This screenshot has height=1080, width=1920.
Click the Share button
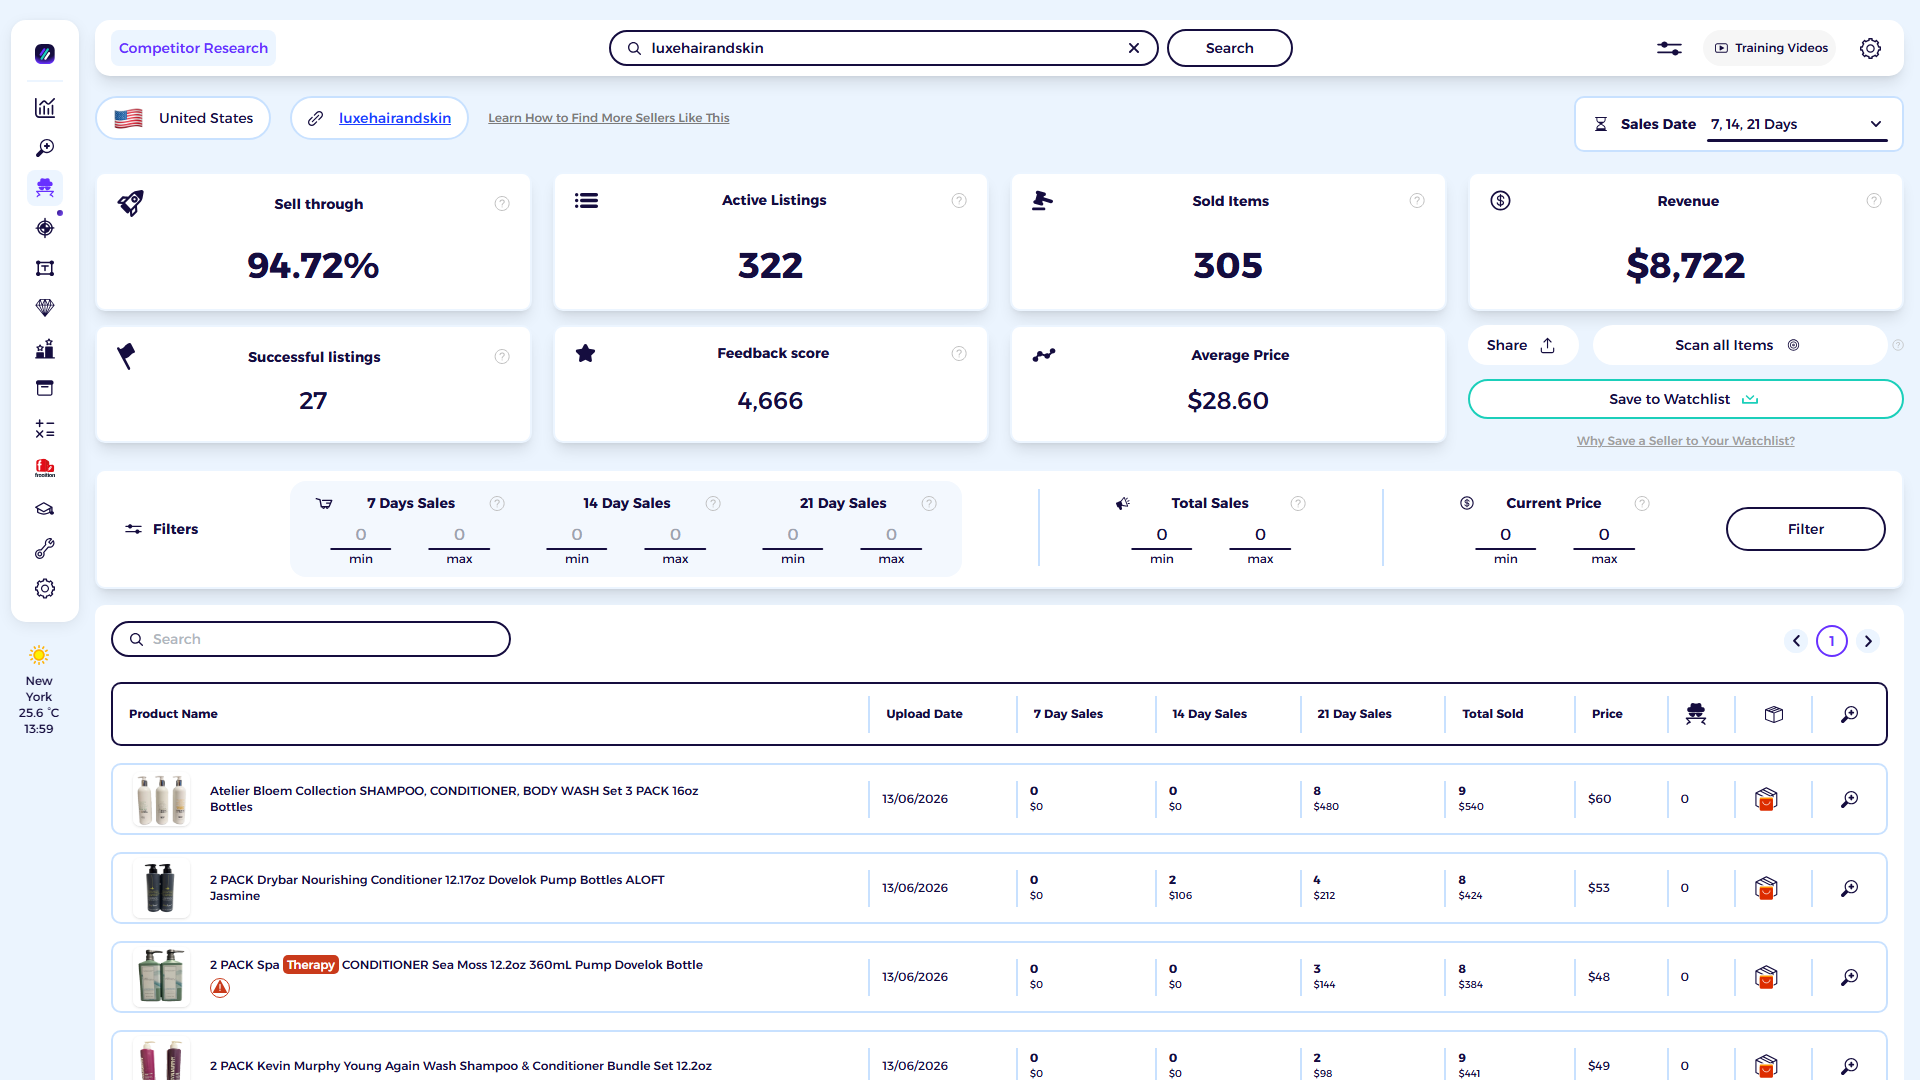coord(1522,345)
